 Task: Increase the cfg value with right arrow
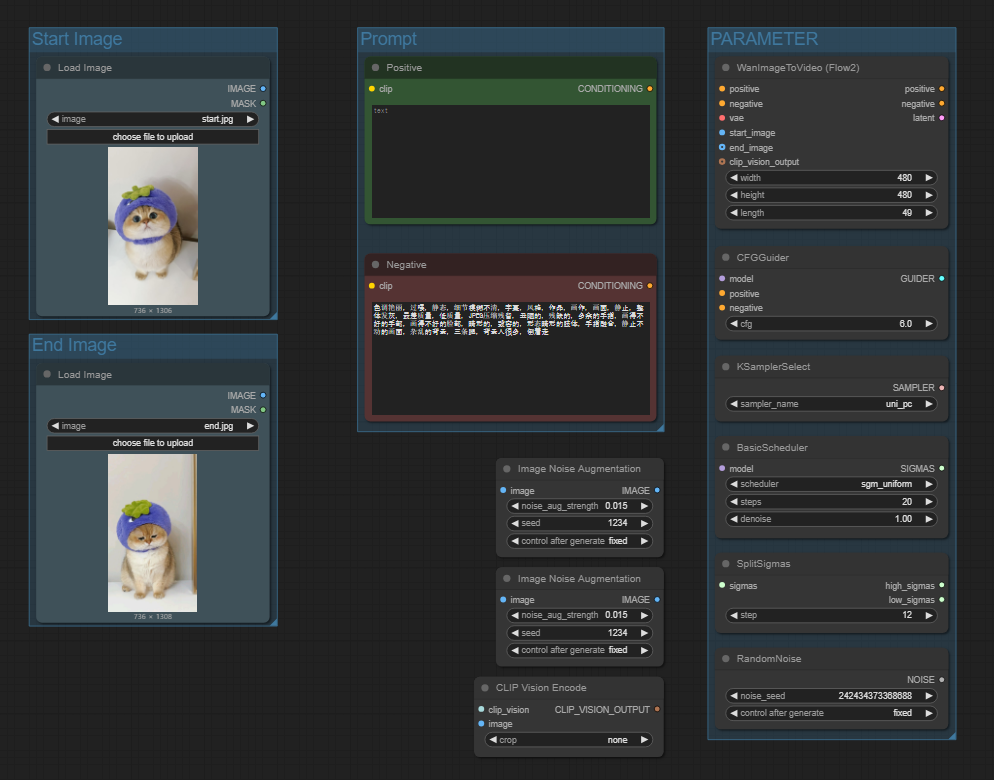(929, 324)
